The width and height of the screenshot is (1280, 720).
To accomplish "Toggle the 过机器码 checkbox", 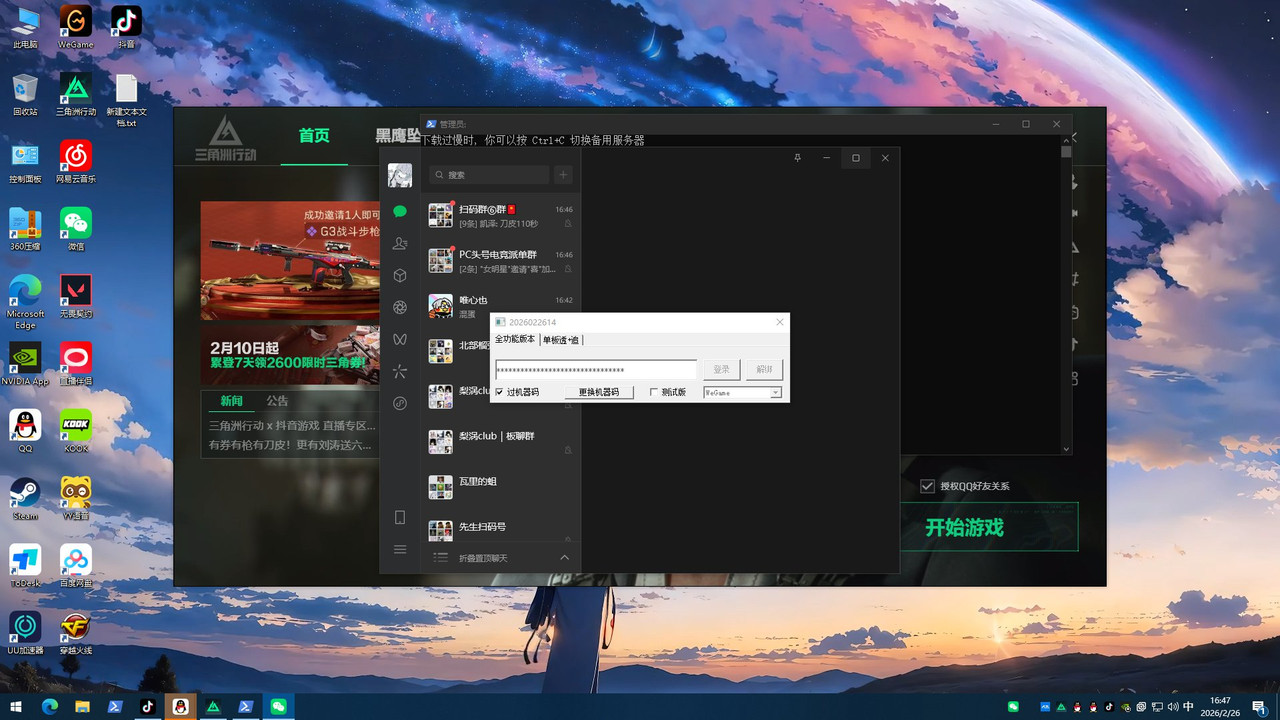I will tap(500, 393).
